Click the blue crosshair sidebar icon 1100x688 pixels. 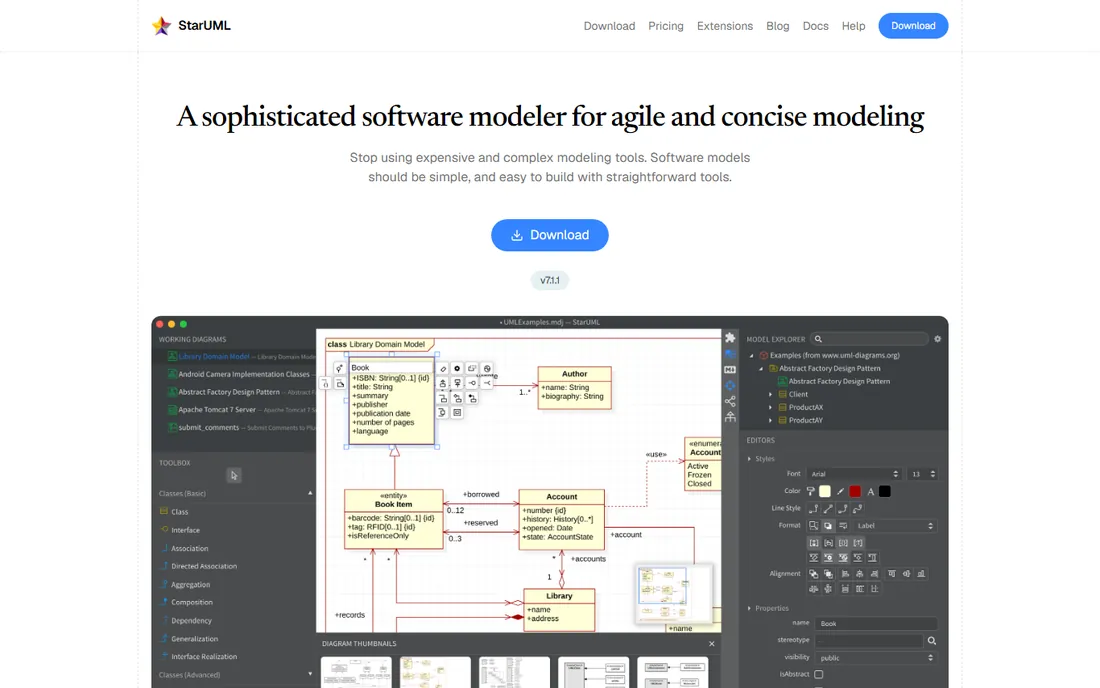click(730, 386)
